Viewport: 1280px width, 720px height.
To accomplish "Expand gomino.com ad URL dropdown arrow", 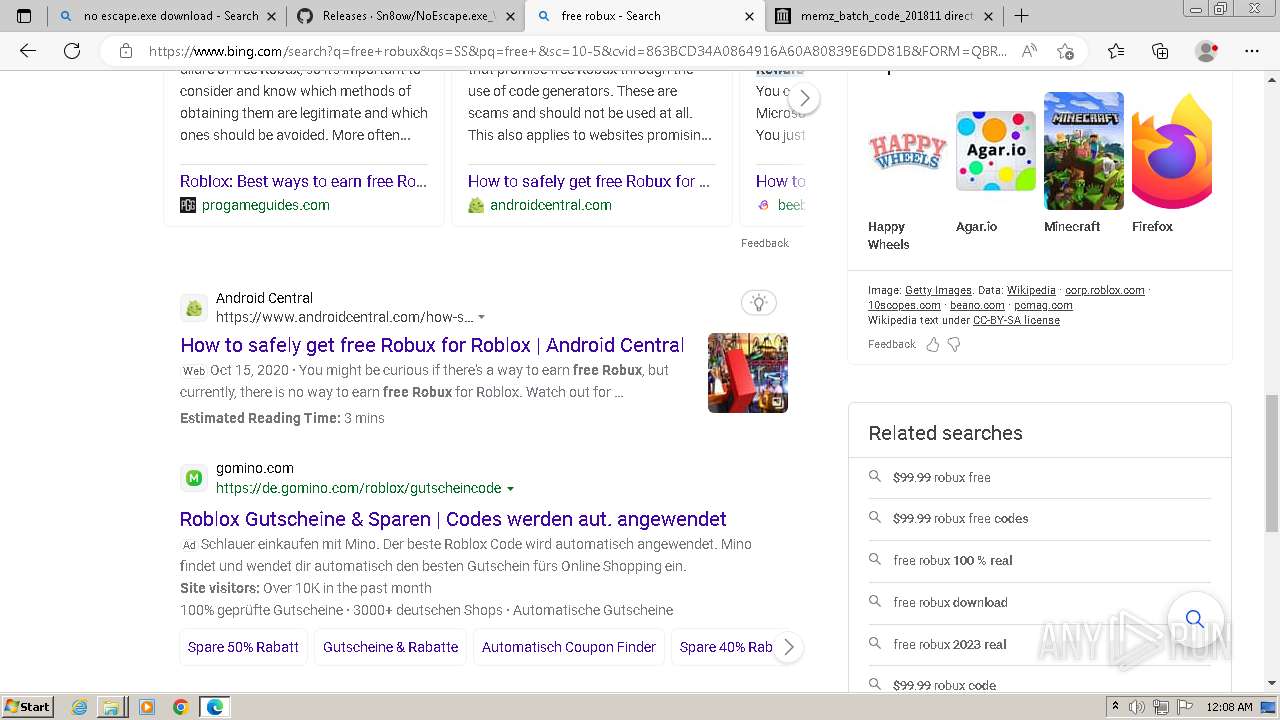I will [510, 489].
